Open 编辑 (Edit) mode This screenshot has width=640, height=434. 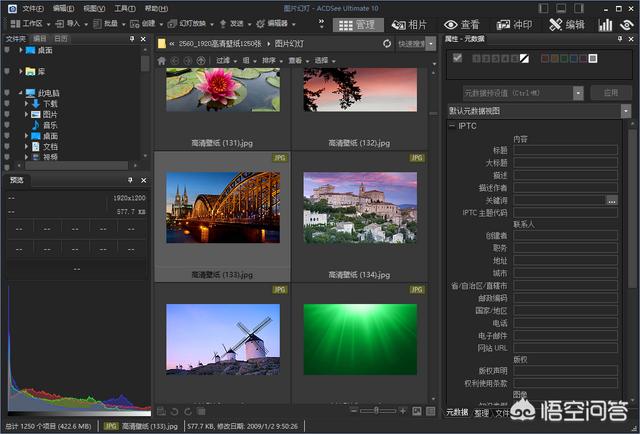tap(567, 24)
